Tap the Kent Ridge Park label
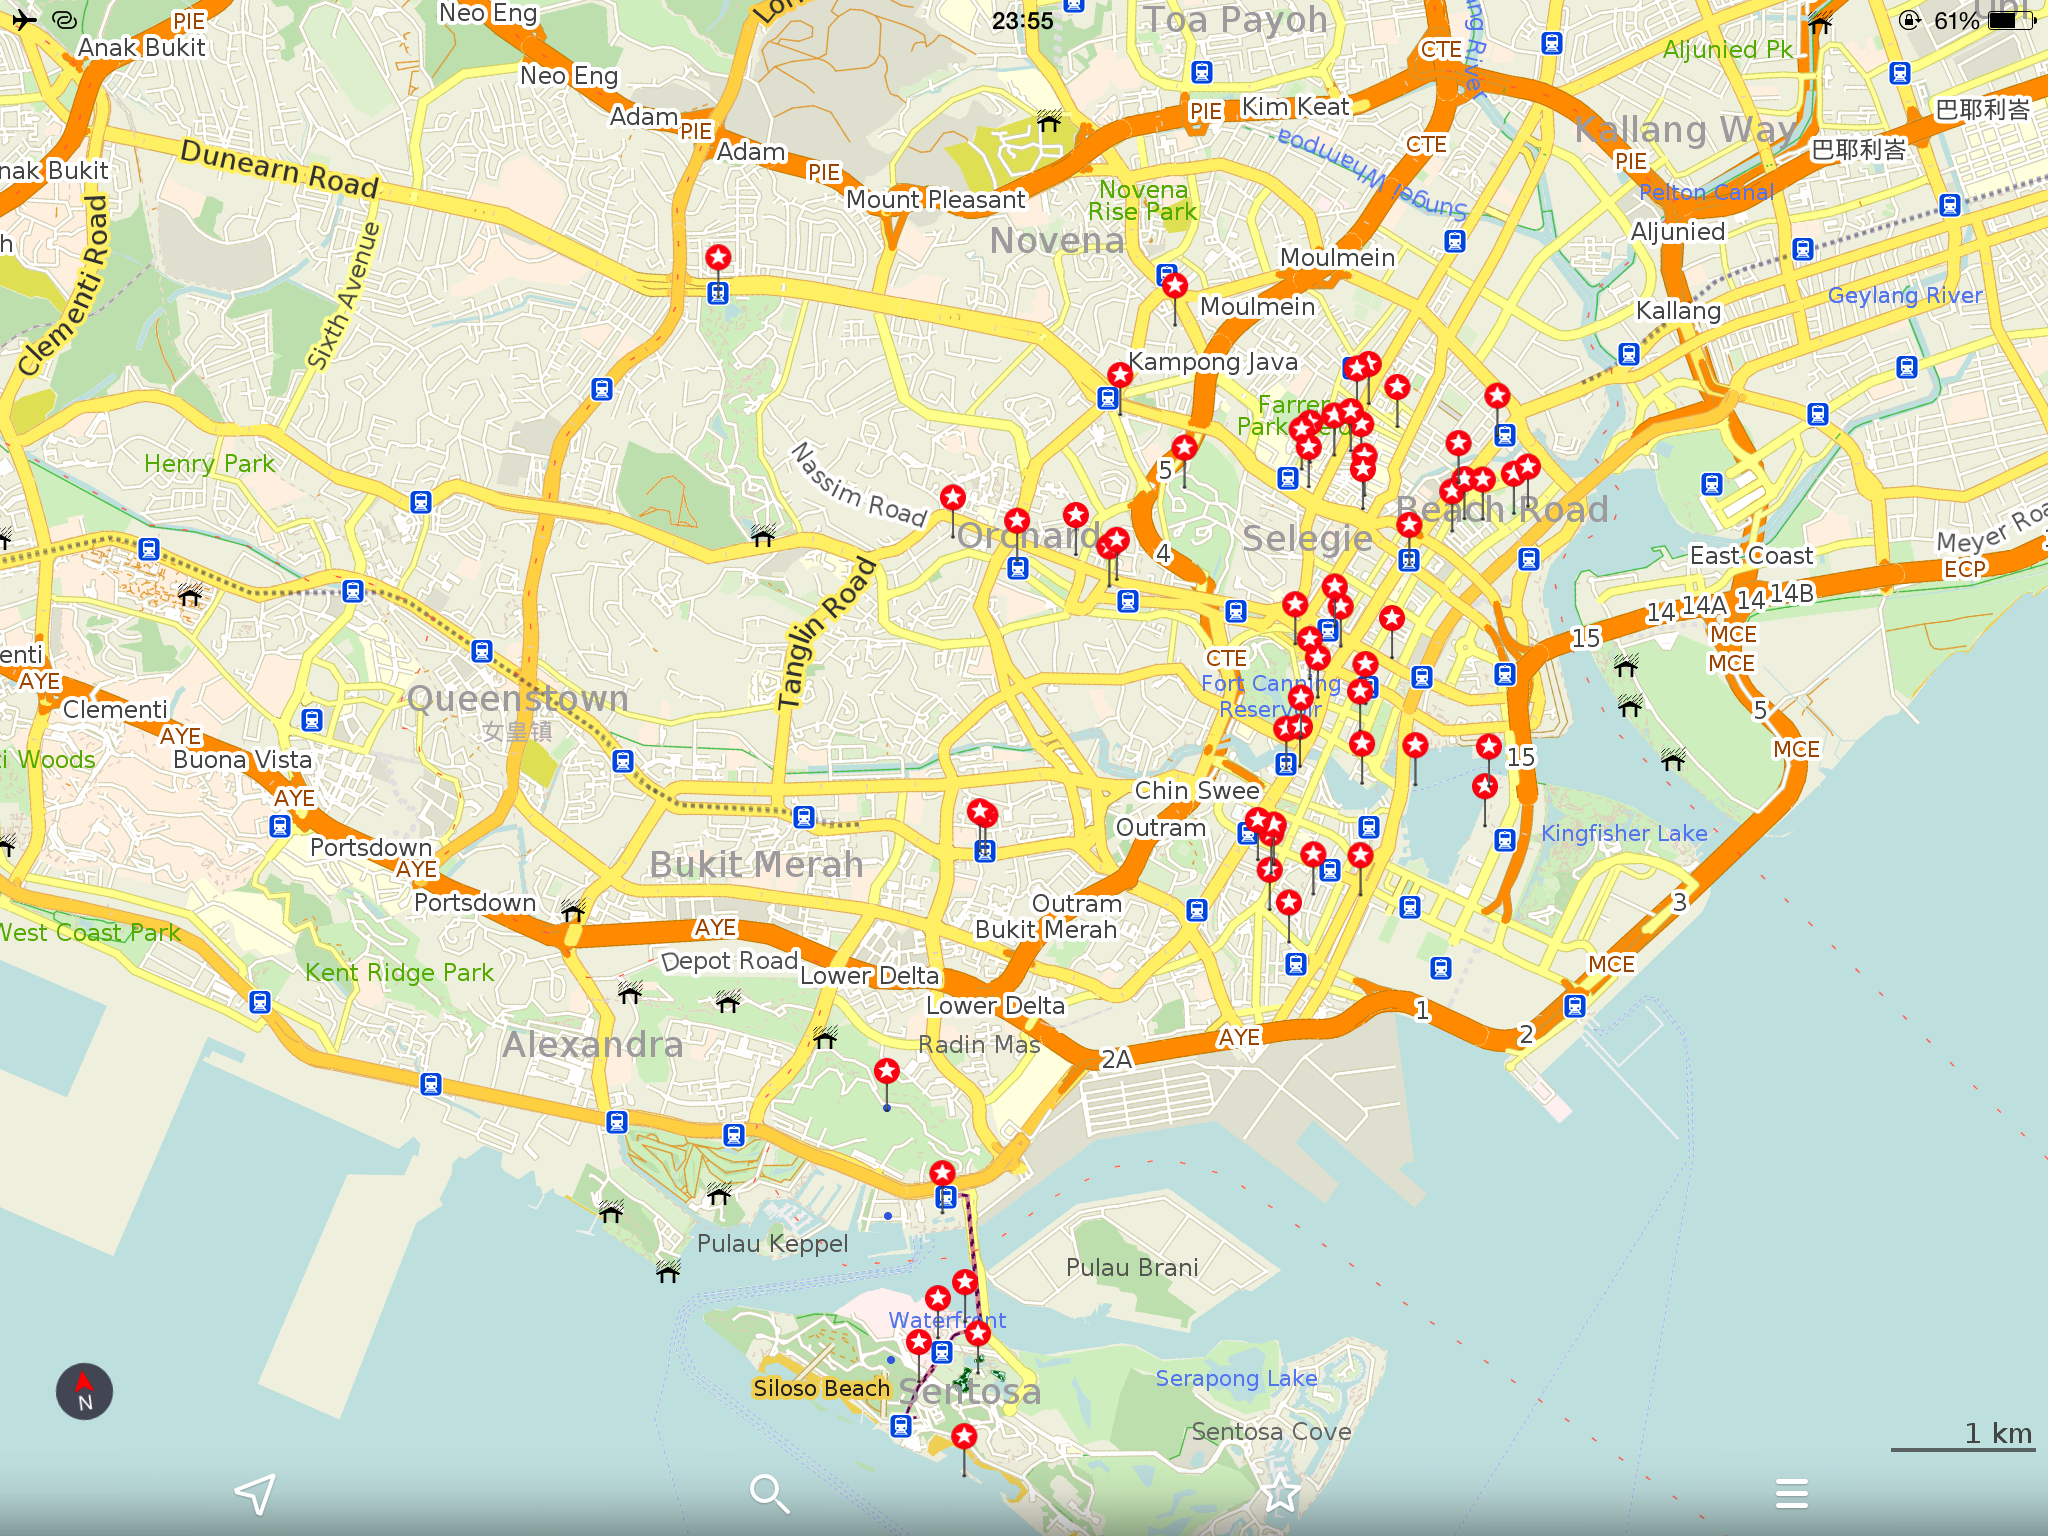The image size is (2048, 1536). (399, 972)
